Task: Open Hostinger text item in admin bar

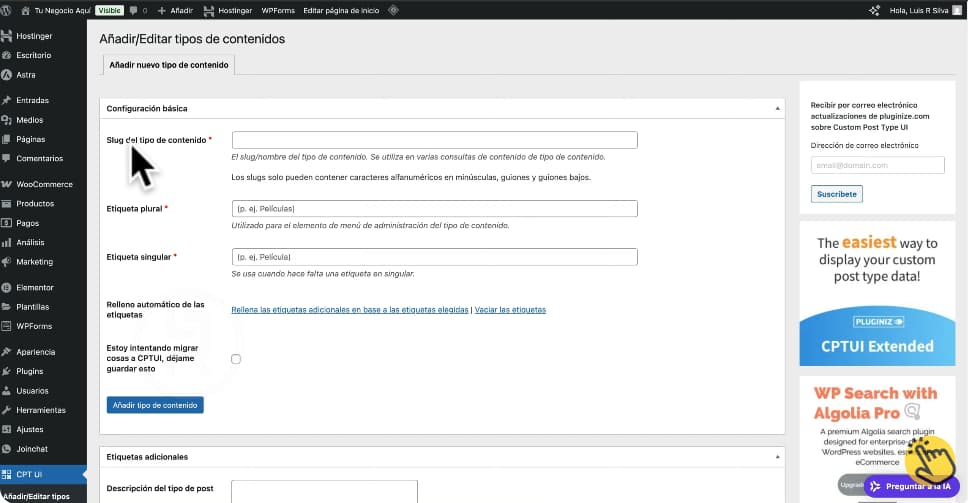Action: (235, 10)
